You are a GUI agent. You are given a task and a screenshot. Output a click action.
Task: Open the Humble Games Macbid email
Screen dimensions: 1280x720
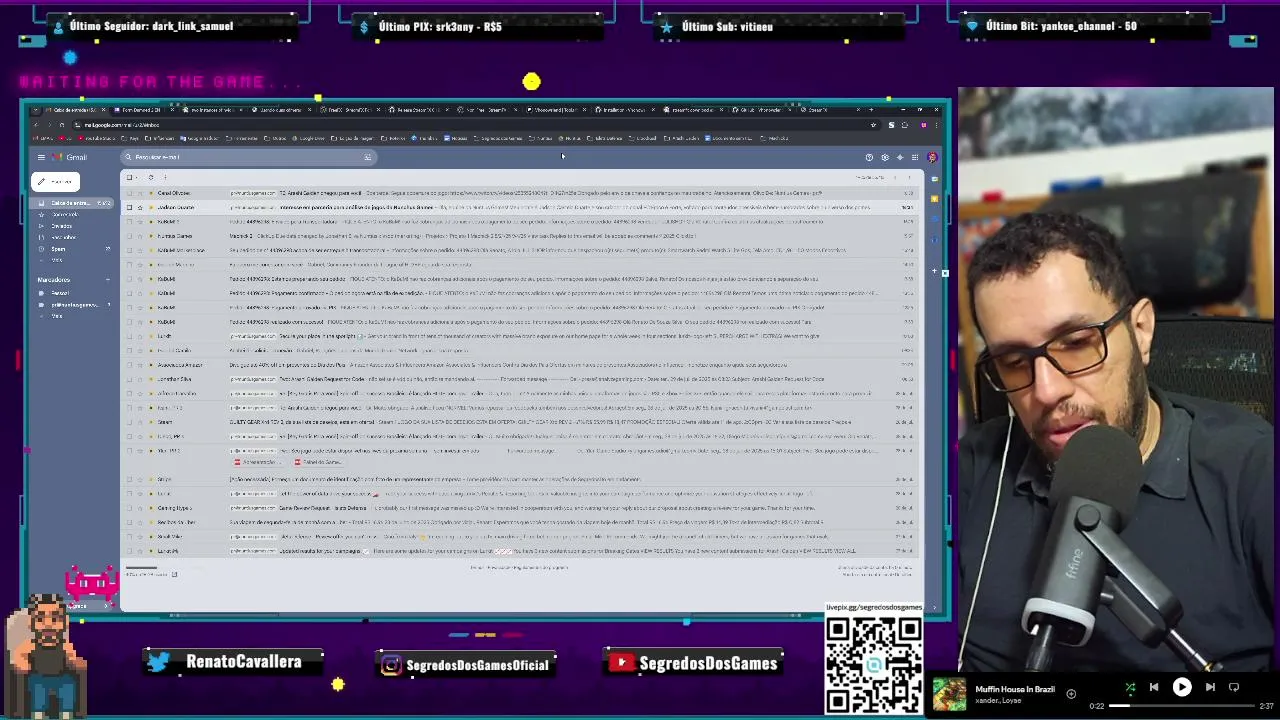pyautogui.click(x=520, y=236)
